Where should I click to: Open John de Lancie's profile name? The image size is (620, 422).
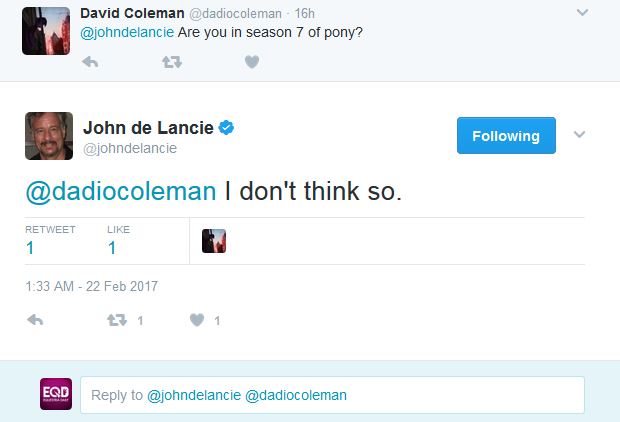click(148, 128)
